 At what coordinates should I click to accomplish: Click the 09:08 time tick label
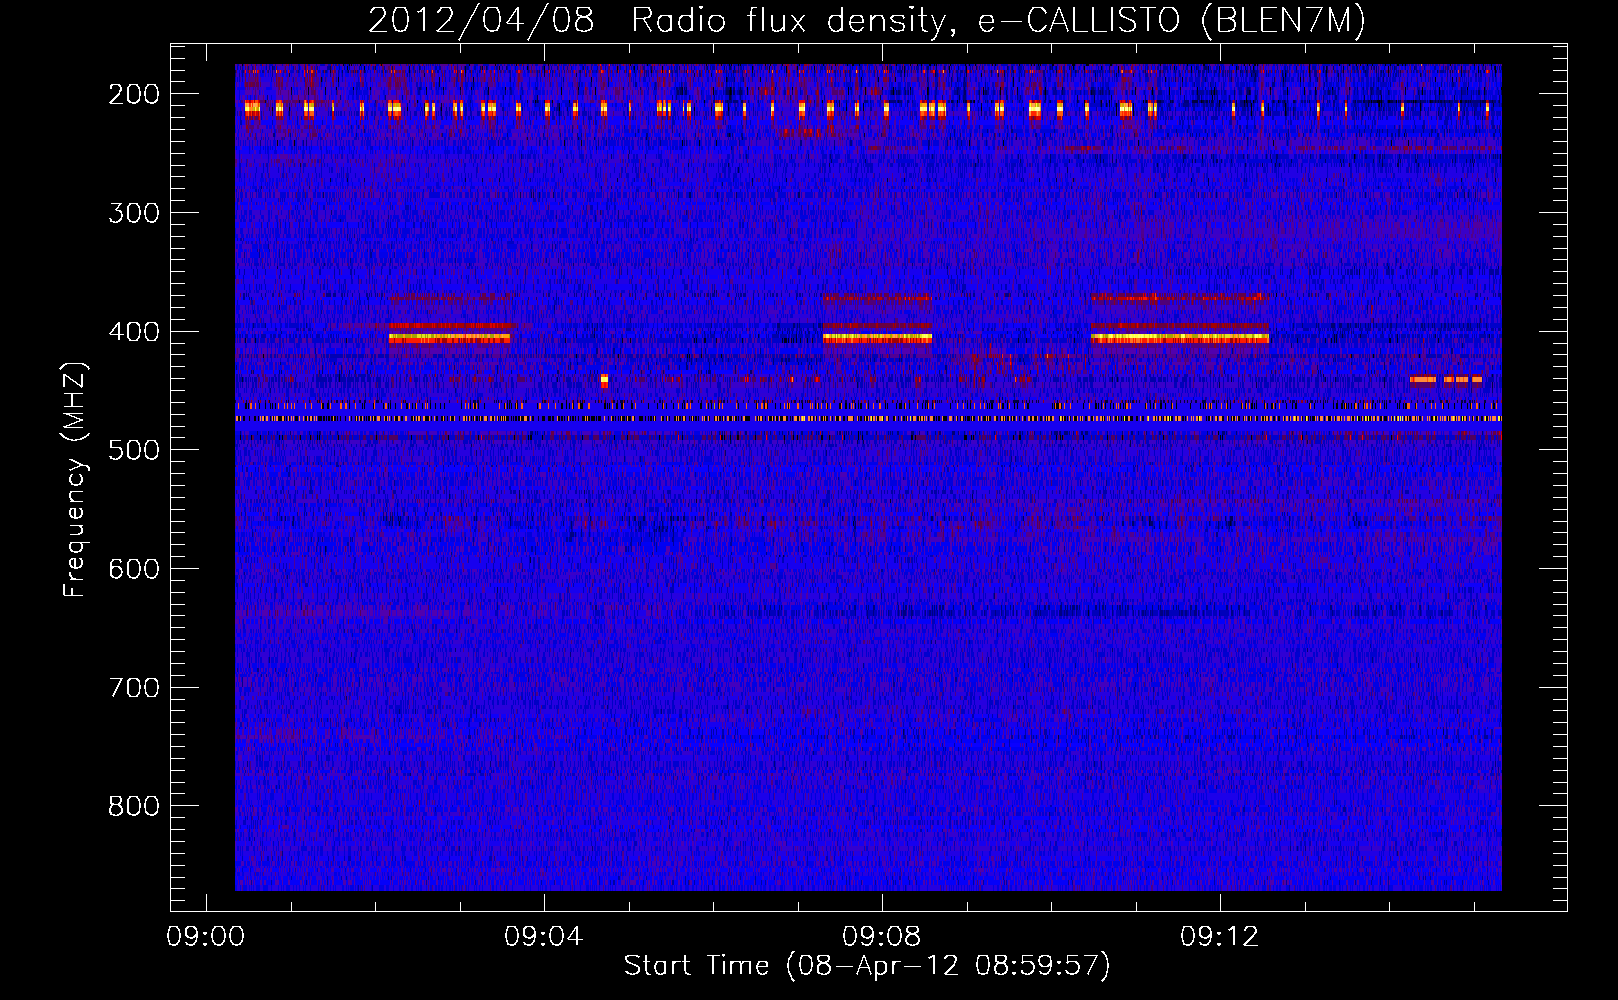882,937
